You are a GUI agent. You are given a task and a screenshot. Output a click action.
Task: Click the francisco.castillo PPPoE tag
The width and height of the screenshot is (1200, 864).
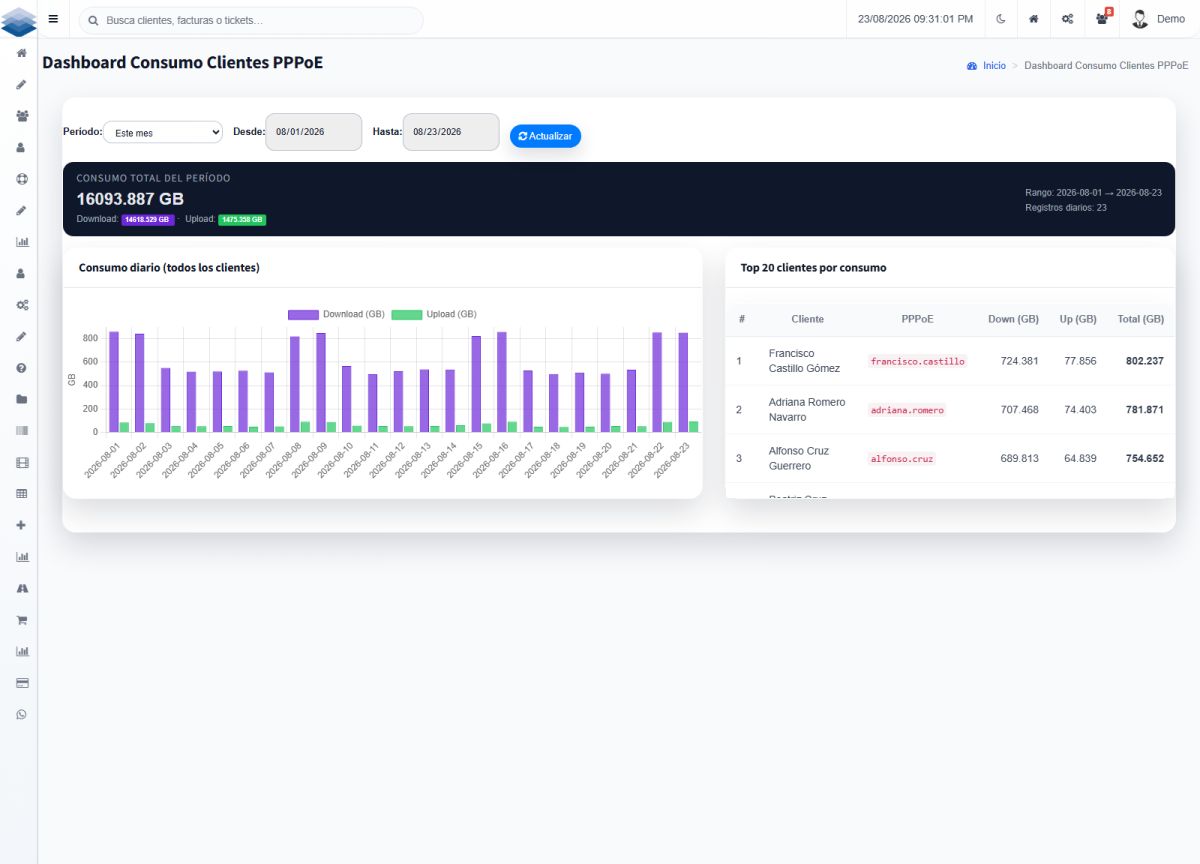(x=918, y=361)
